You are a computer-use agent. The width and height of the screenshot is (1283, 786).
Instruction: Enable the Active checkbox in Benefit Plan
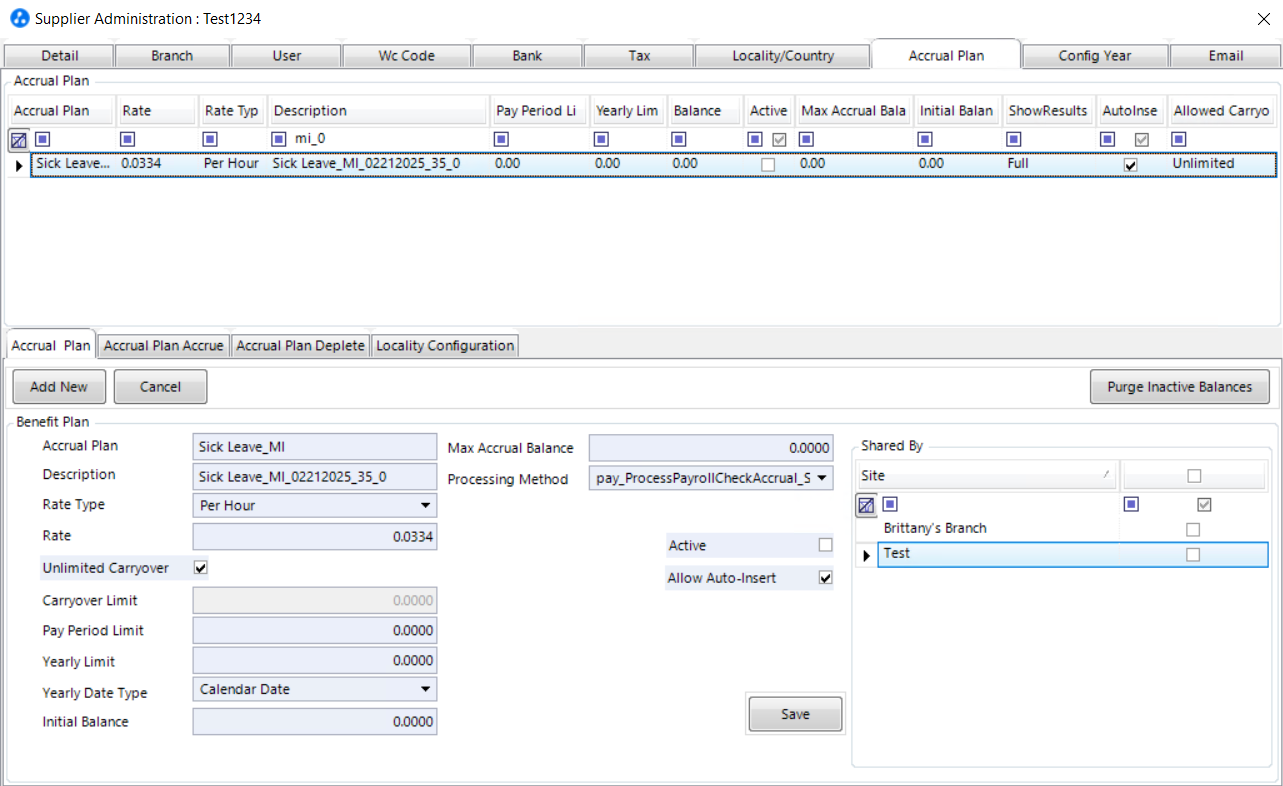[x=825, y=545]
